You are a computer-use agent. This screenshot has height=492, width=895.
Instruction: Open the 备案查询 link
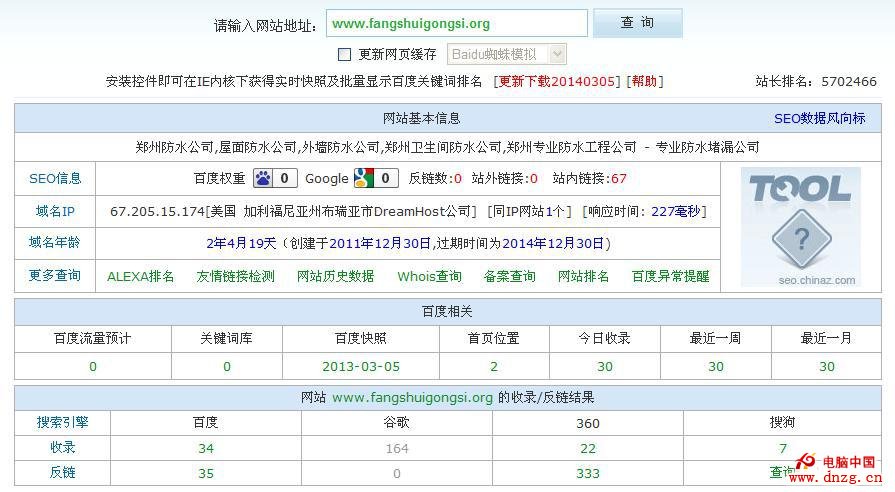point(509,276)
